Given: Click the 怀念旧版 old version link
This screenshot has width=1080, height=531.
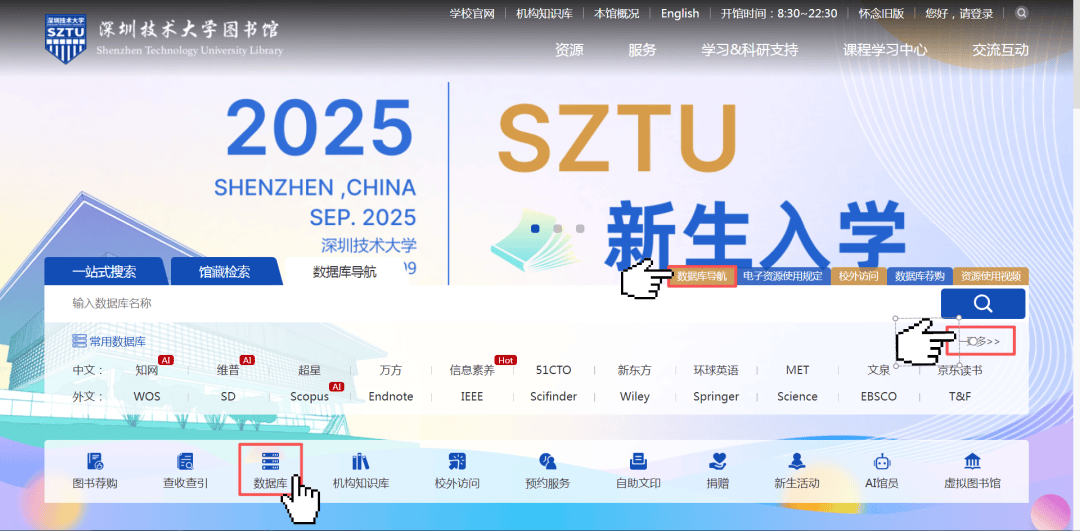Looking at the screenshot, I should coord(881,13).
